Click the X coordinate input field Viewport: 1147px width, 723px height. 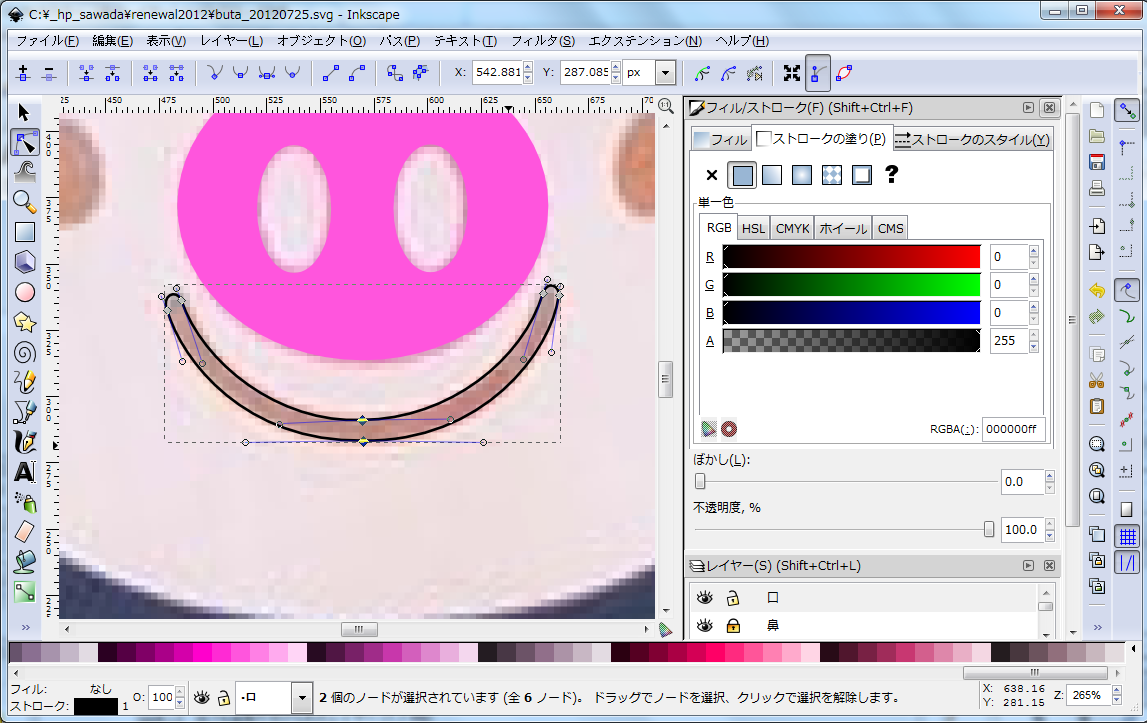(498, 72)
